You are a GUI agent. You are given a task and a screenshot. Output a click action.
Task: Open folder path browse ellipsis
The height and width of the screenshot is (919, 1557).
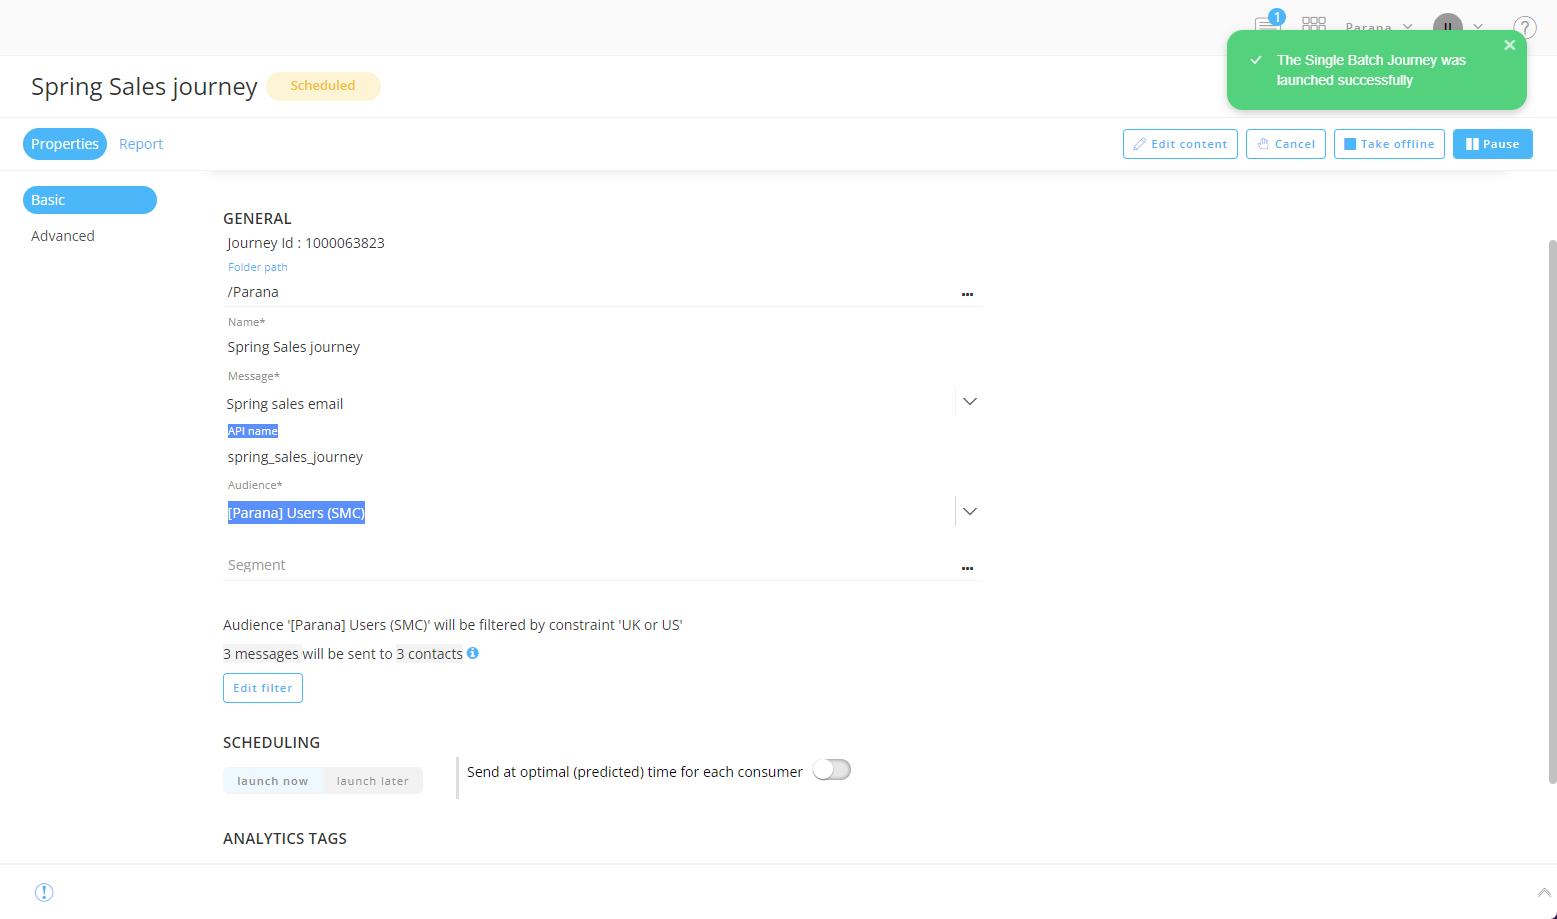[967, 294]
